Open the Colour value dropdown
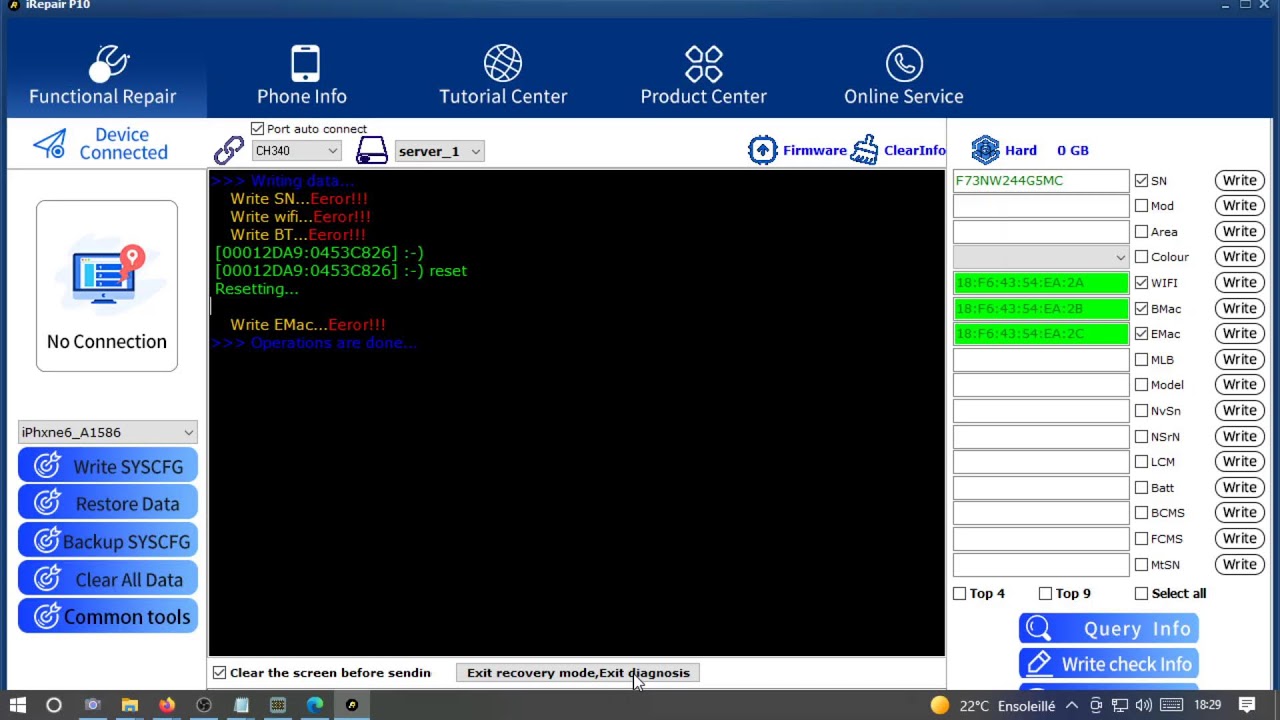This screenshot has width=1280, height=720. pyautogui.click(x=1041, y=257)
